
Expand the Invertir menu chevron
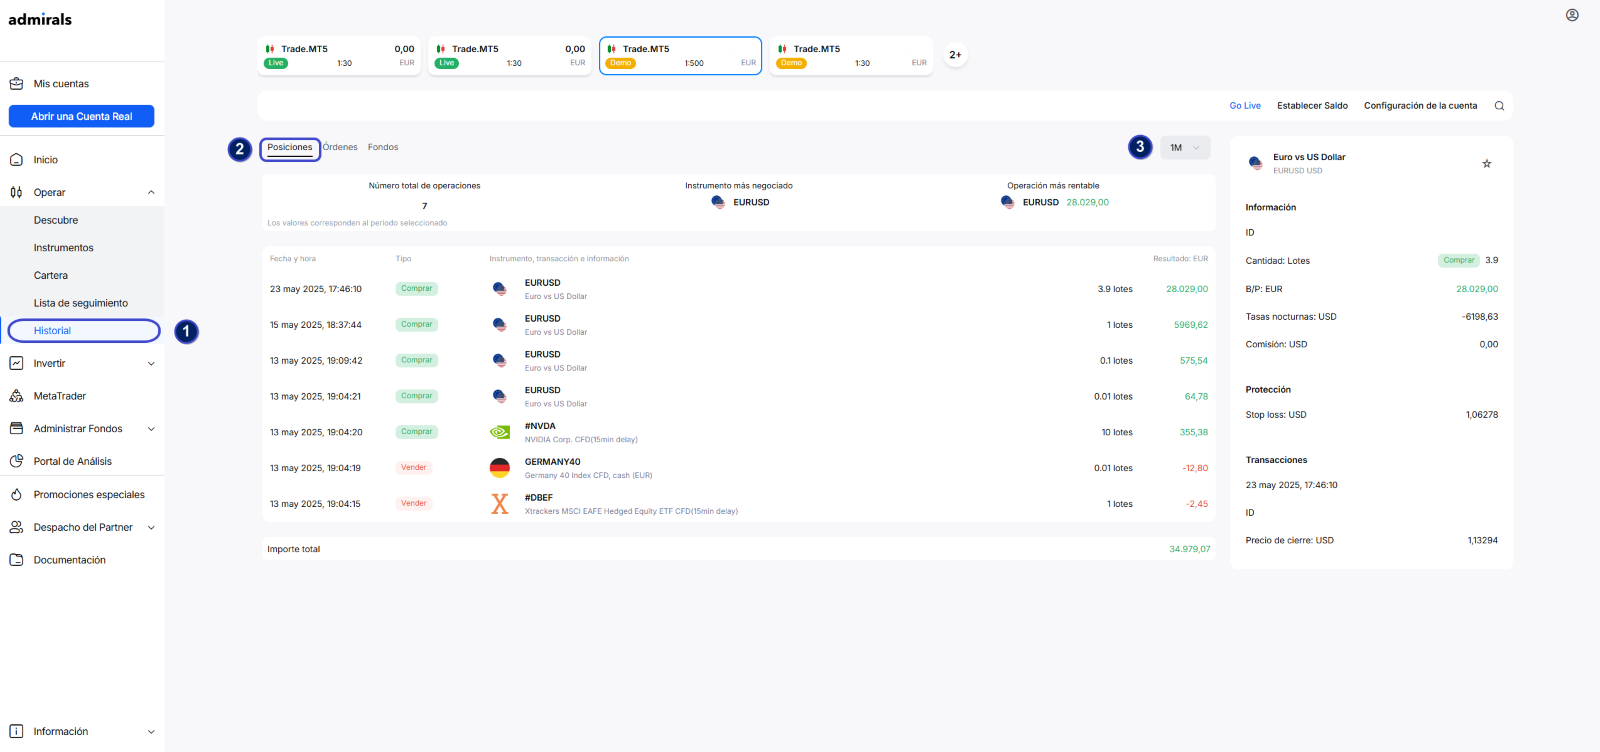pyautogui.click(x=151, y=364)
